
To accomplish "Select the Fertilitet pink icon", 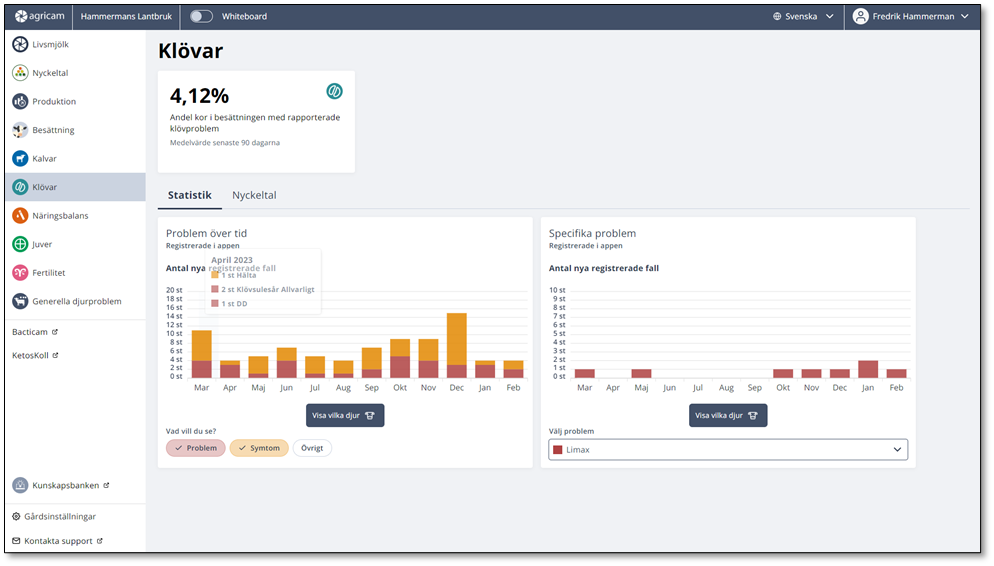I will (20, 272).
